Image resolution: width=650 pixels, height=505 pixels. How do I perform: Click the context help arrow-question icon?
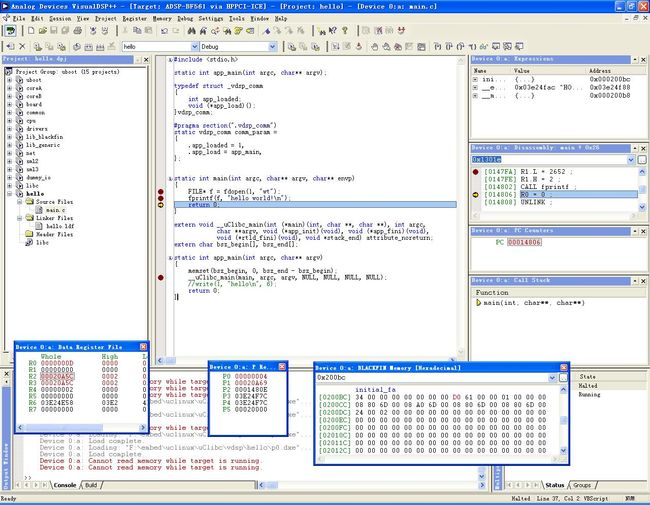(x=333, y=31)
